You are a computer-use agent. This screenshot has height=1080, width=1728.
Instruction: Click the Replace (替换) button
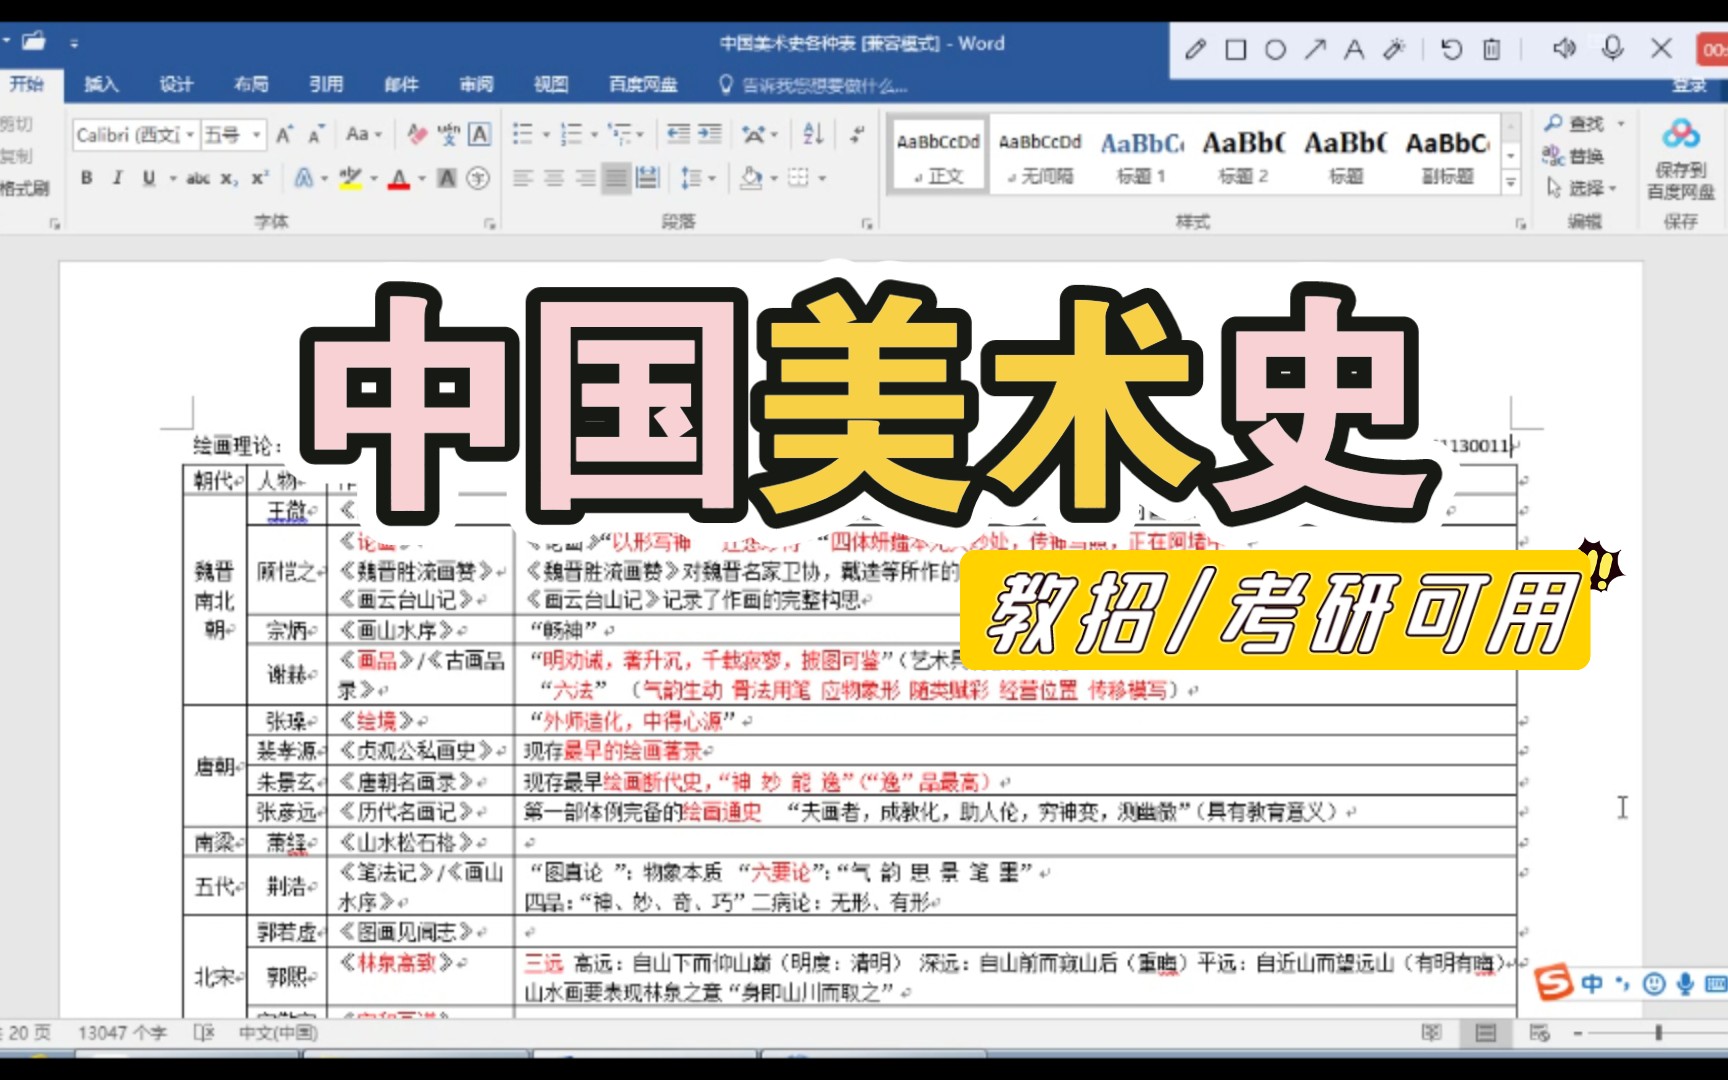[1573, 156]
